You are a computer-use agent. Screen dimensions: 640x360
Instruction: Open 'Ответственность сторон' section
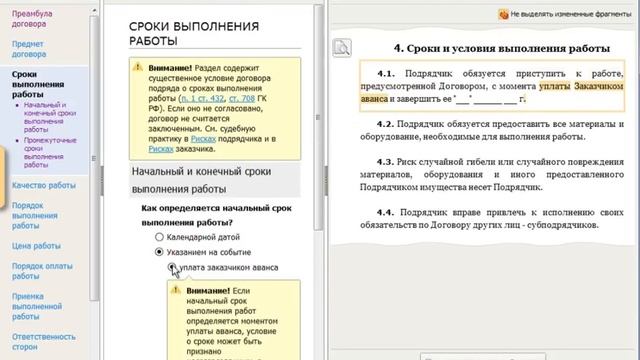[x=44, y=342]
